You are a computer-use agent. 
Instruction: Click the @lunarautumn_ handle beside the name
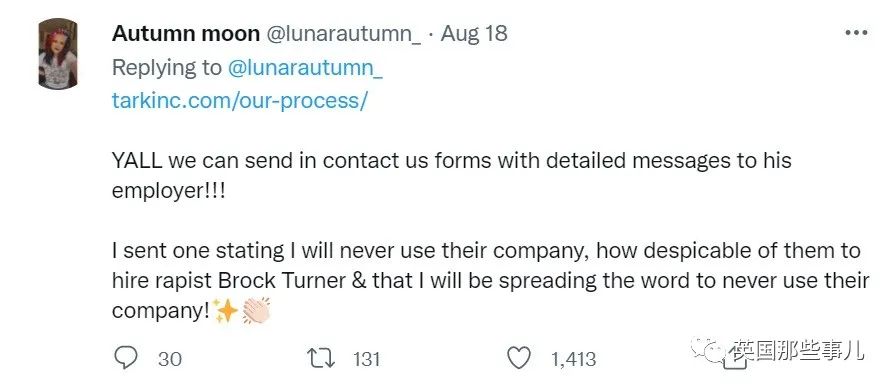344,34
